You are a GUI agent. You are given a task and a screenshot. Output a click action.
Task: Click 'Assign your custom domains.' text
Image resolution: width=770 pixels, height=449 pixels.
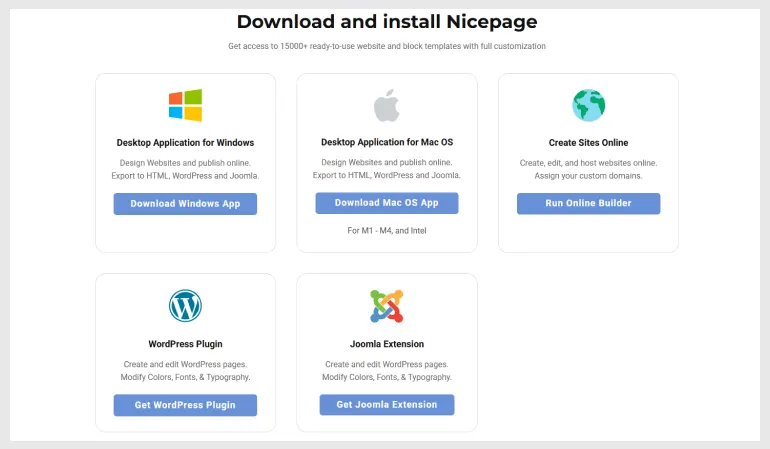point(588,176)
